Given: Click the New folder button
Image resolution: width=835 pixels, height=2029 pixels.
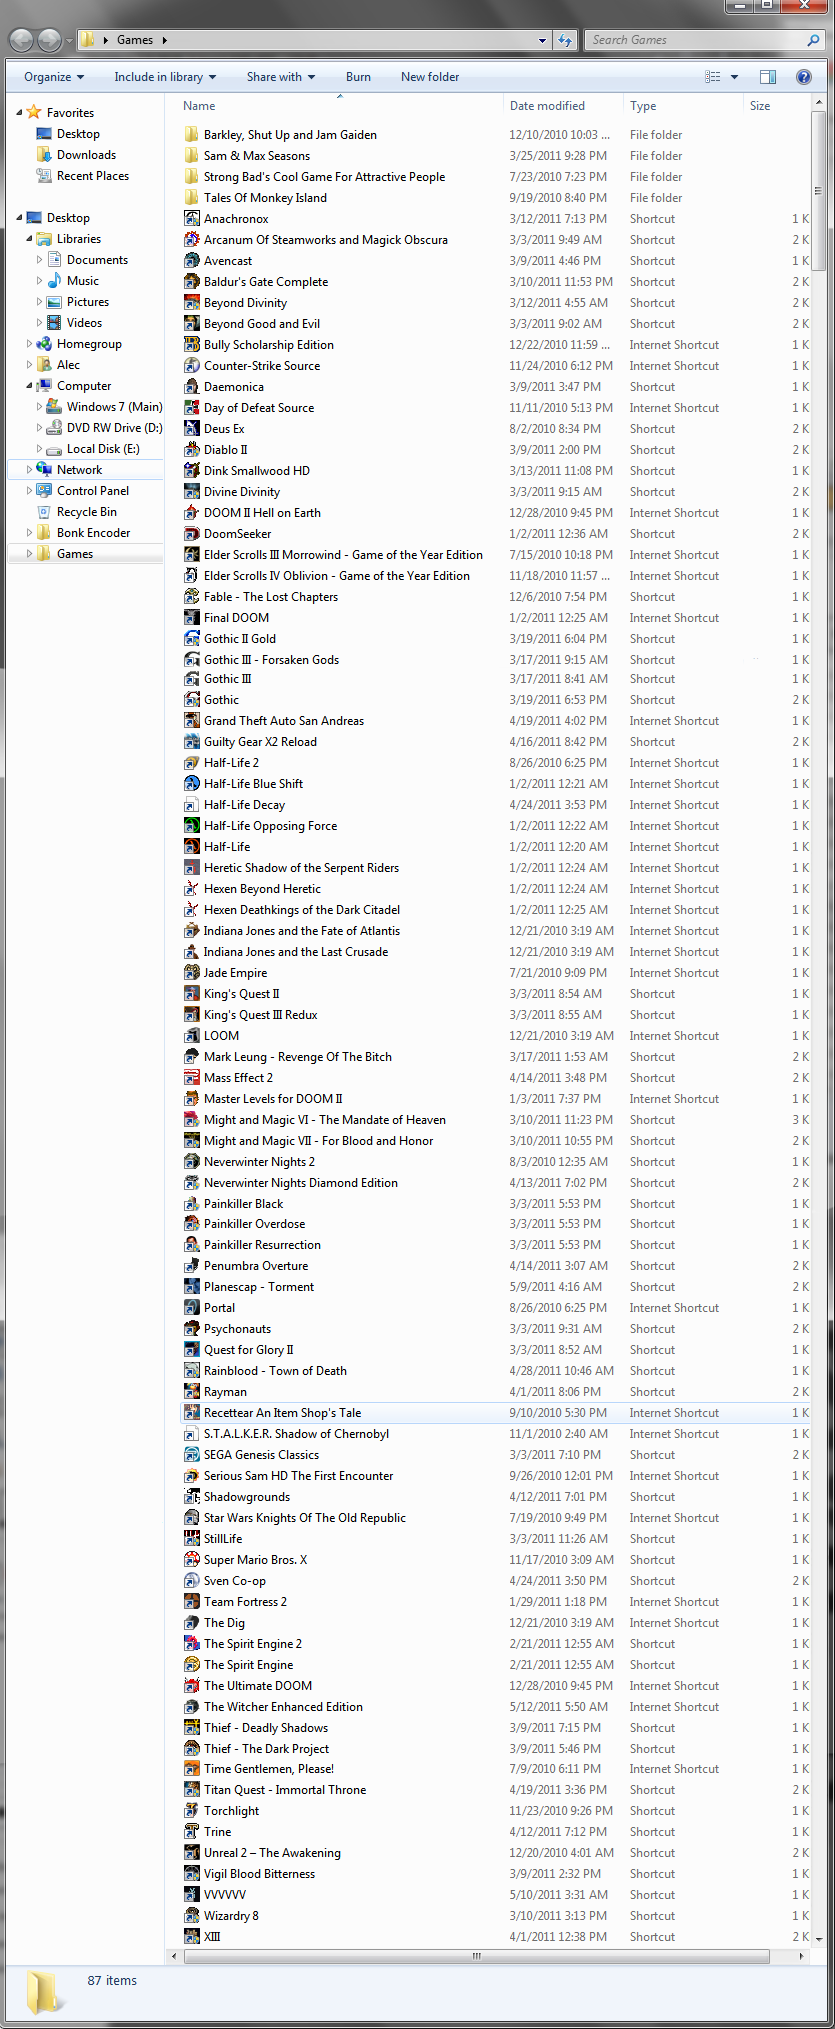Looking at the screenshot, I should click(430, 77).
